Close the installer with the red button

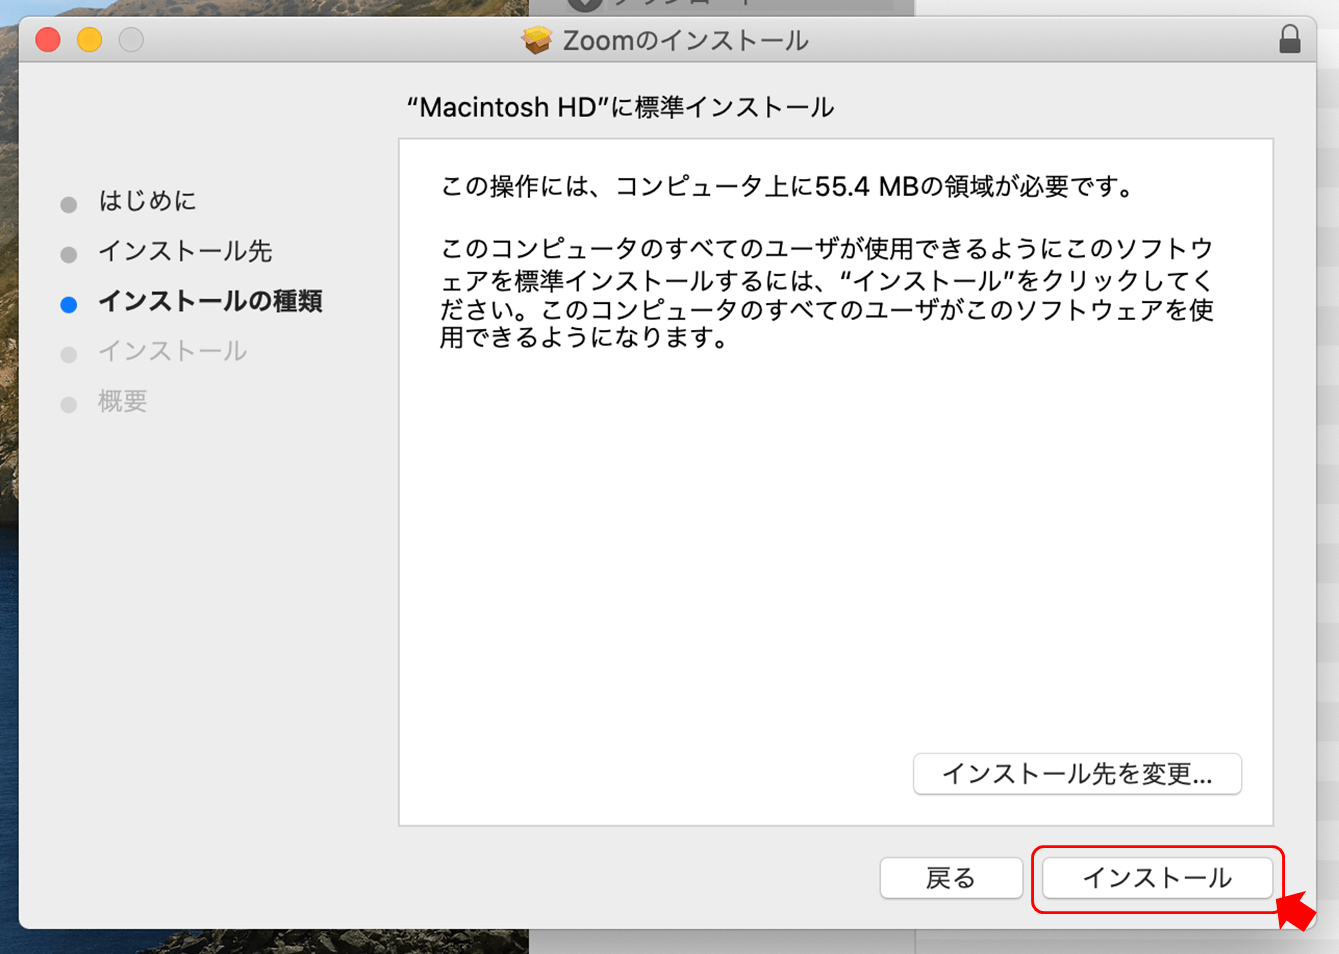click(x=48, y=40)
